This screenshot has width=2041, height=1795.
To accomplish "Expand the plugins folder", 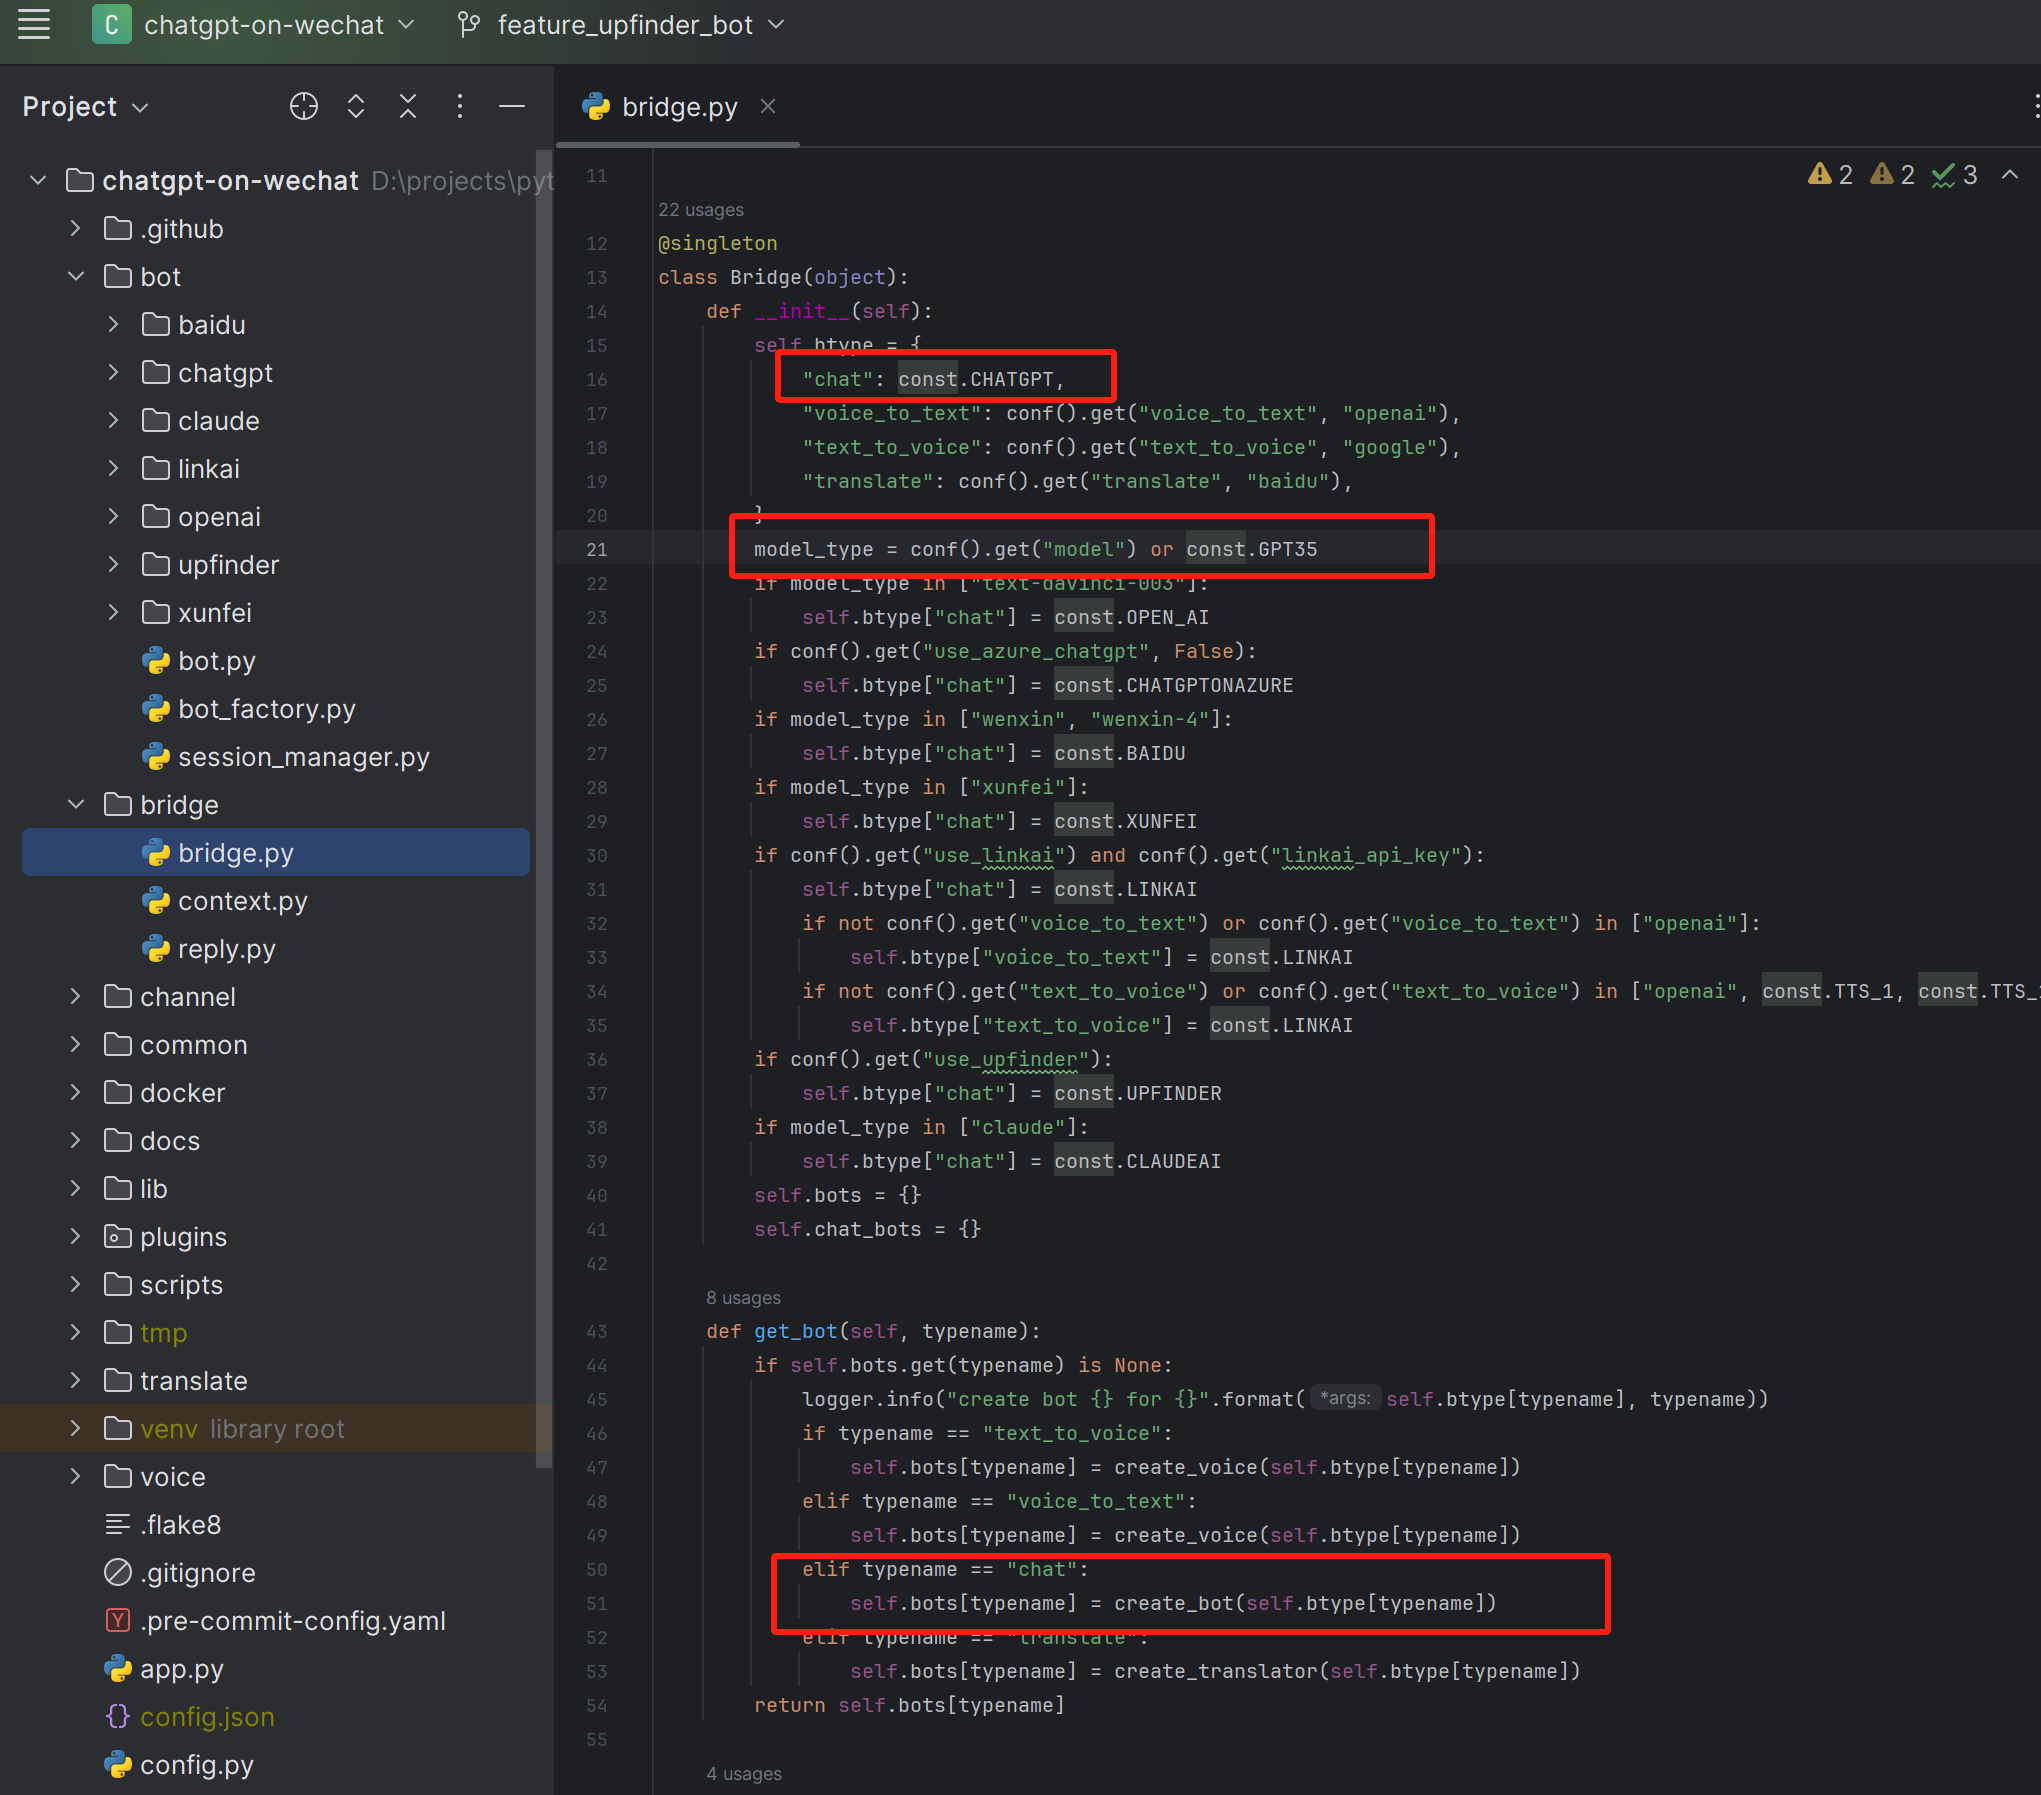I will pos(76,1236).
